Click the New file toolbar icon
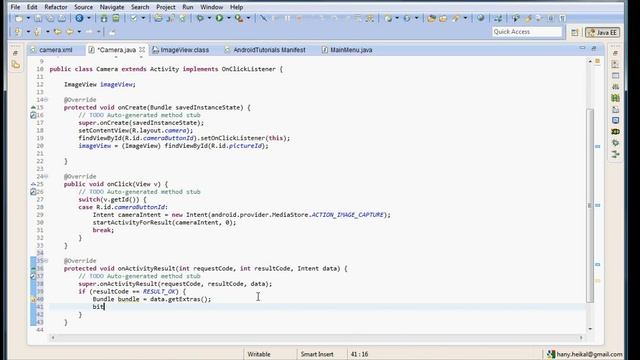 (x=19, y=18)
